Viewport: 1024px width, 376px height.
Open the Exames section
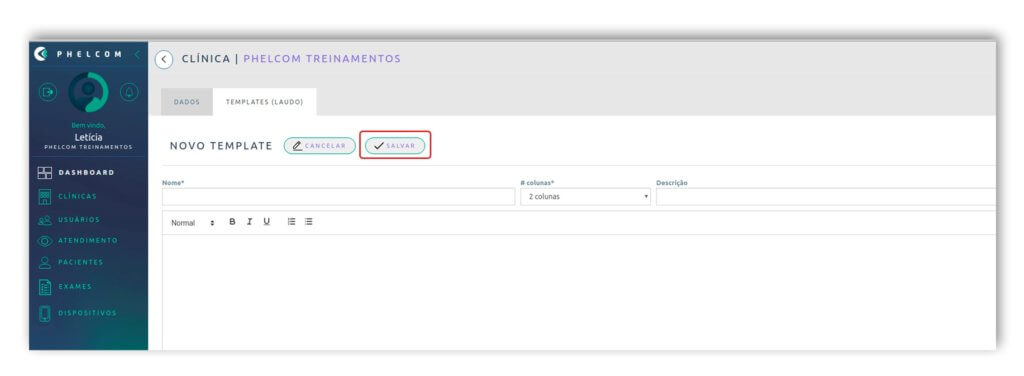pyautogui.click(x=65, y=287)
